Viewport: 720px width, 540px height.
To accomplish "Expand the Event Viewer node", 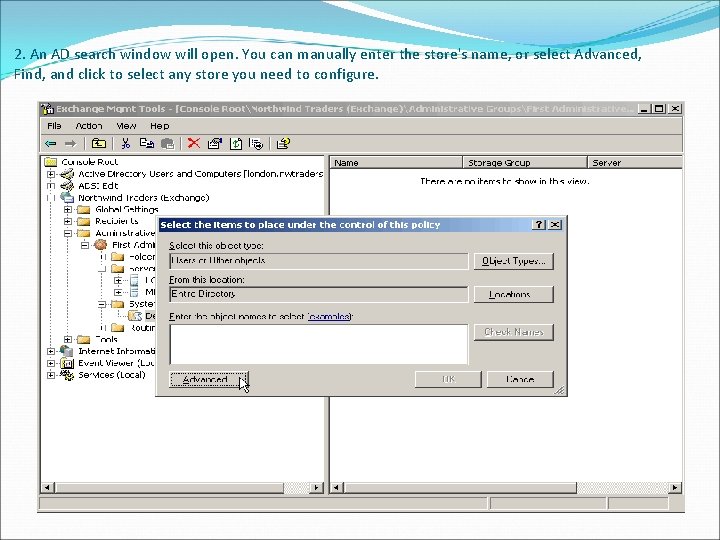I will (51, 363).
